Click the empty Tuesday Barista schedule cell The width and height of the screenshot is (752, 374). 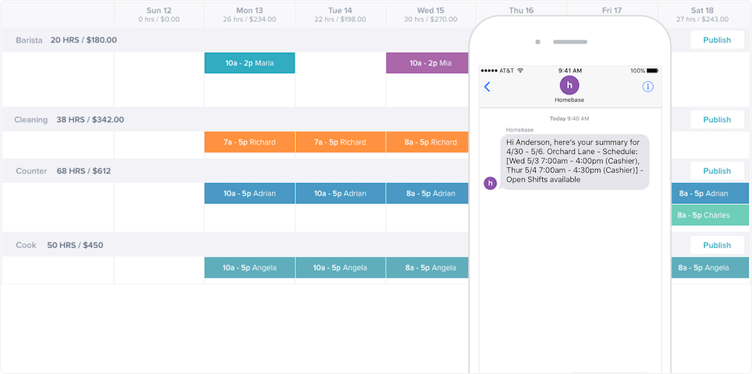pos(341,79)
